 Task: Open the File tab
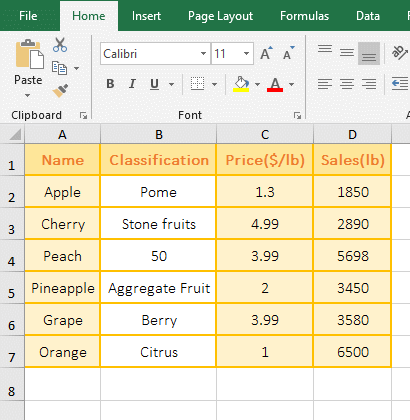(x=28, y=16)
